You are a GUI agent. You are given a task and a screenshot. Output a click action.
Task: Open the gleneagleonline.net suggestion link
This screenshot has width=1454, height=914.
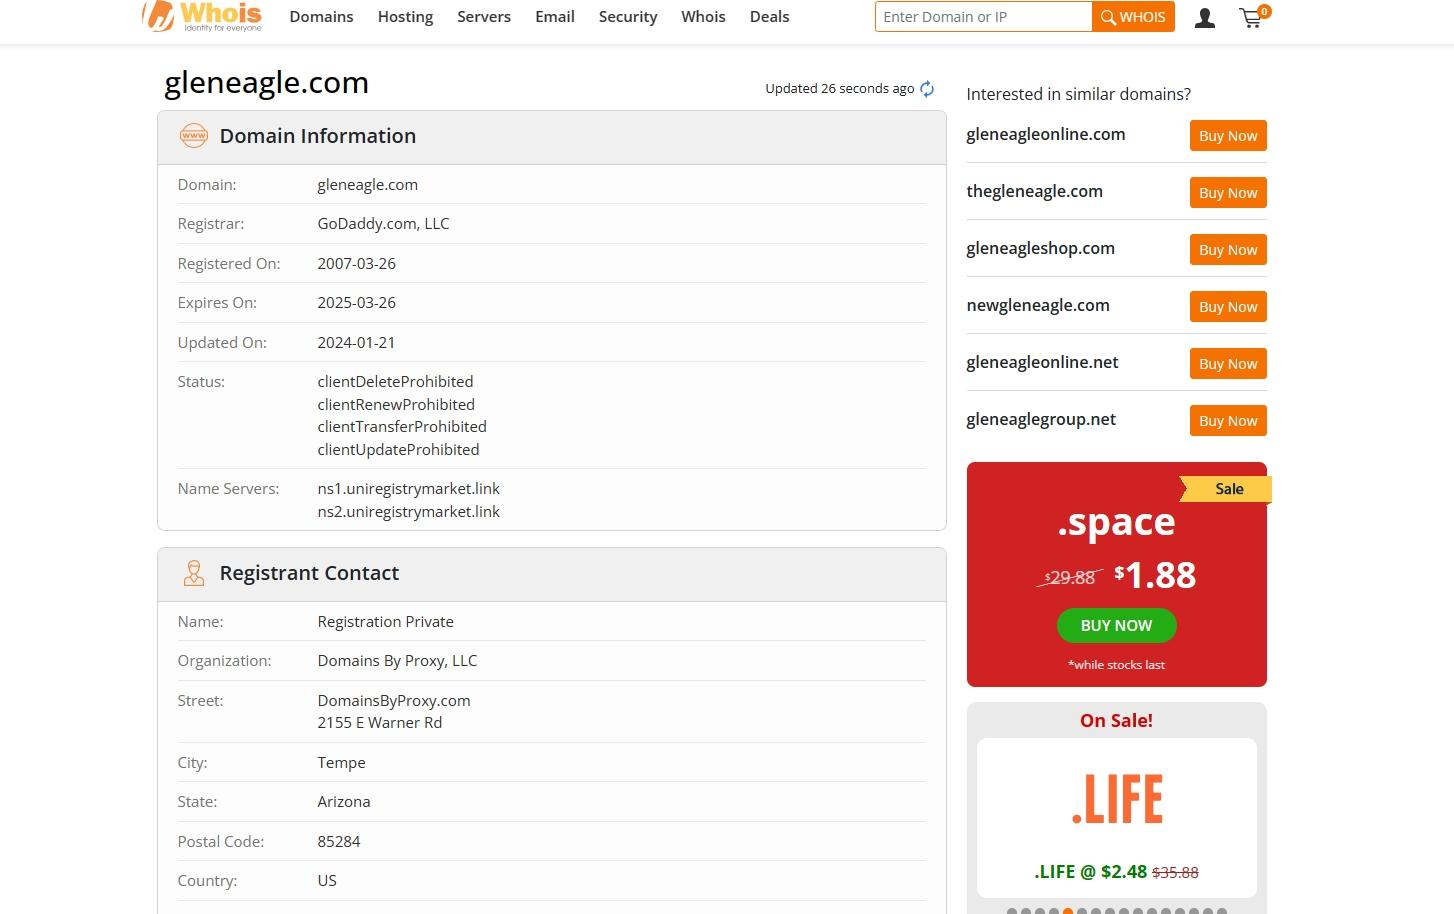click(x=1043, y=363)
